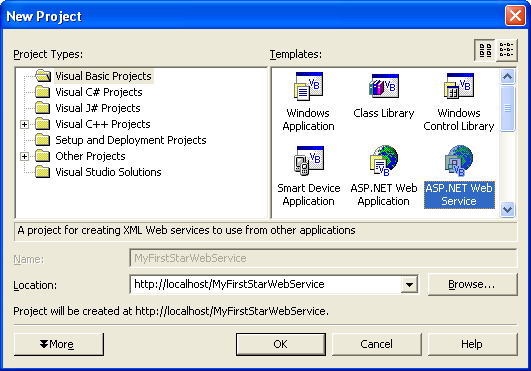This screenshot has height=371, width=531.
Task: Click the Templates scrollbar thumb
Action: click(507, 108)
